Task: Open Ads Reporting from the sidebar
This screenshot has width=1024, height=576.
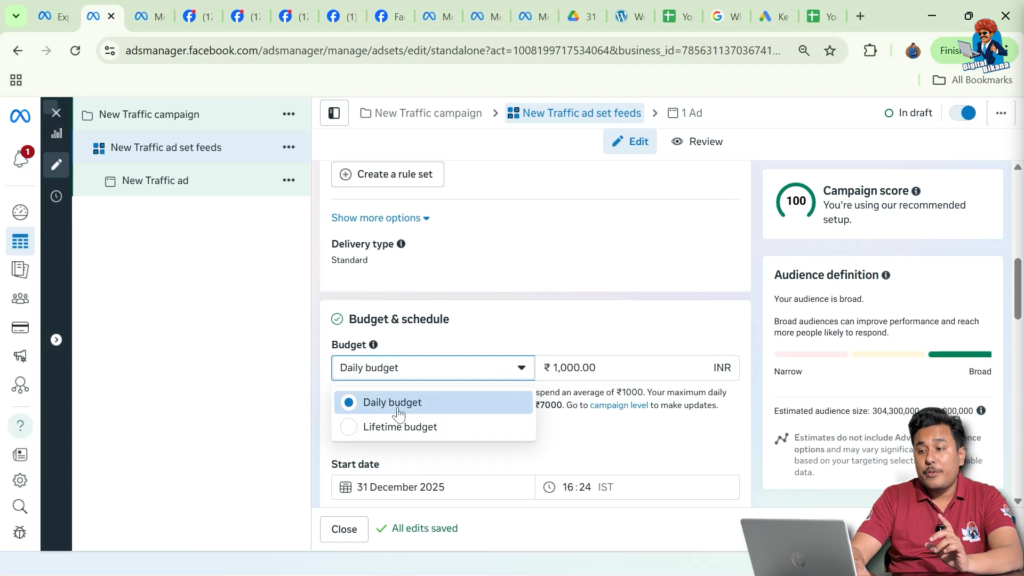Action: point(19,269)
